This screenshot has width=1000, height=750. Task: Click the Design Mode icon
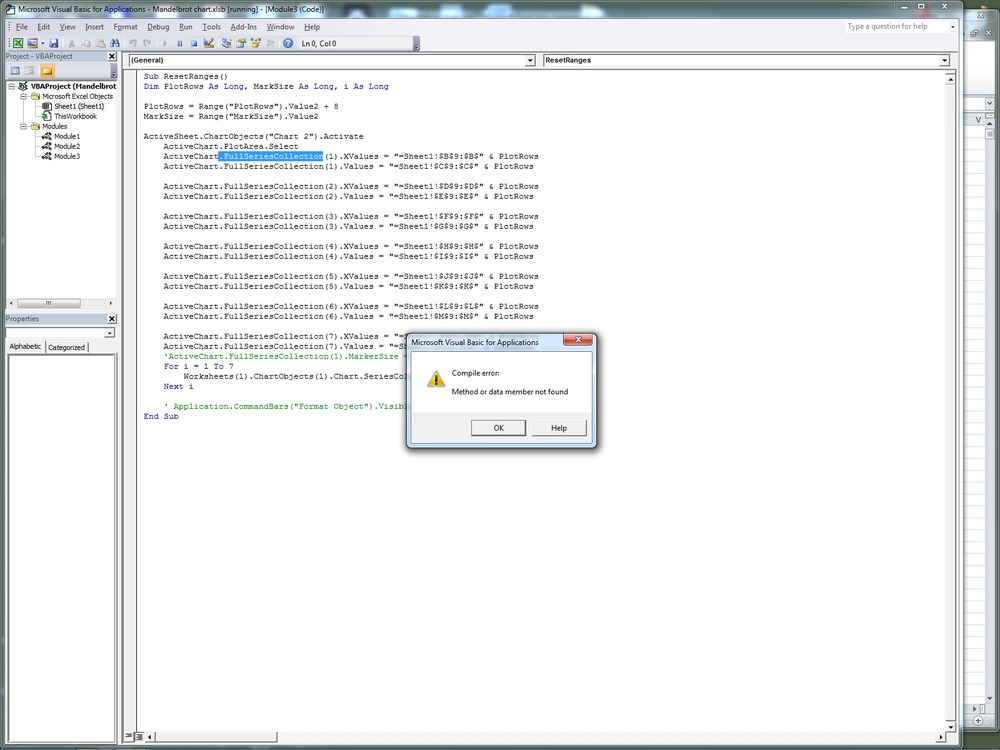[209, 44]
